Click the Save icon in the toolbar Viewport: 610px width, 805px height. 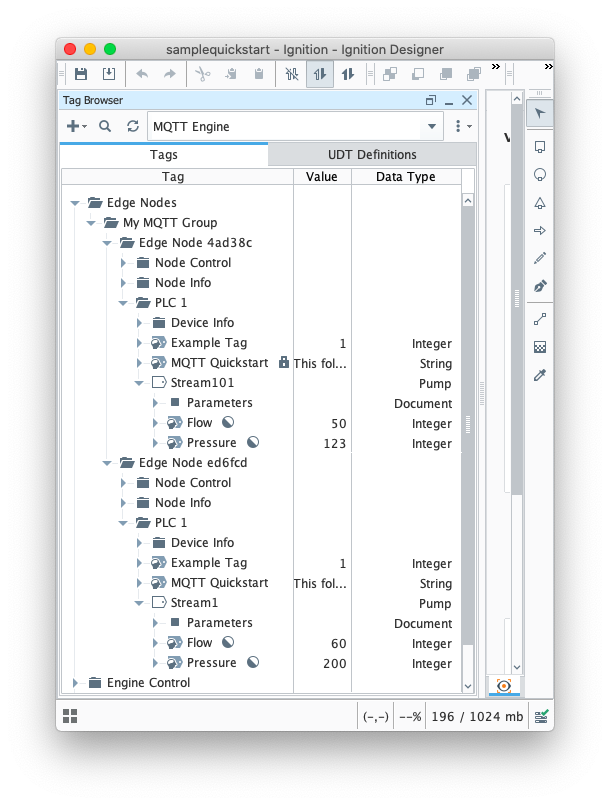(x=81, y=74)
